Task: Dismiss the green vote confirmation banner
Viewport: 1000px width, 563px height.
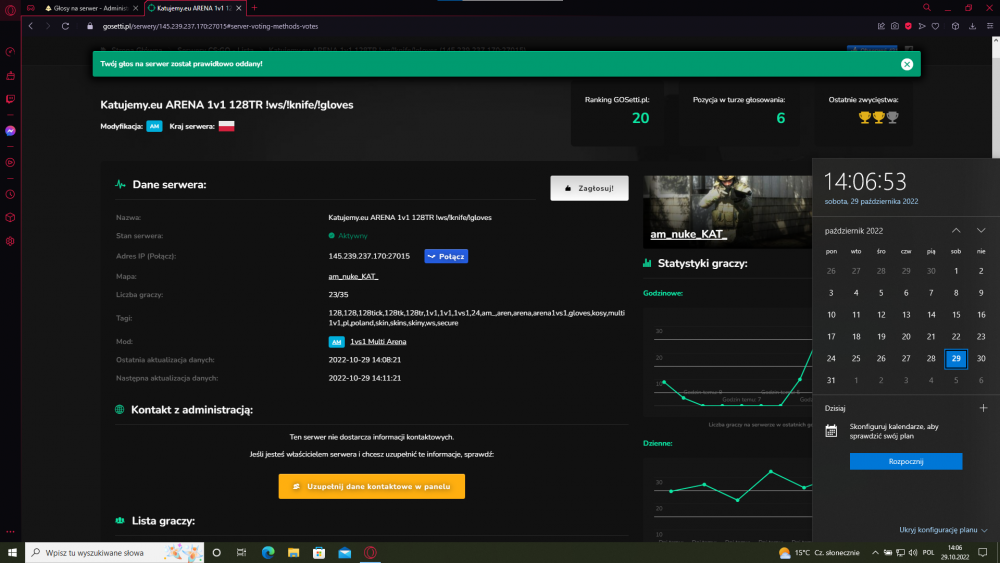Action: point(907,64)
